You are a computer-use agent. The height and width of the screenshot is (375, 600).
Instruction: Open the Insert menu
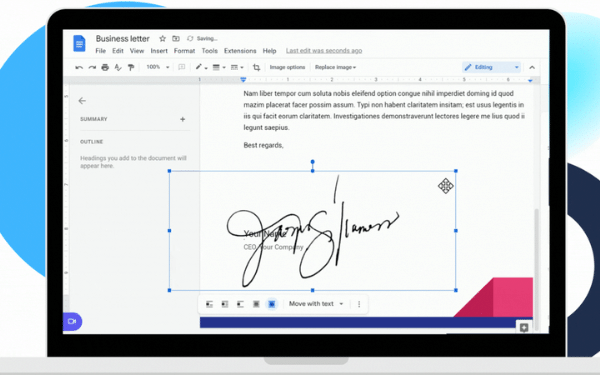159,51
